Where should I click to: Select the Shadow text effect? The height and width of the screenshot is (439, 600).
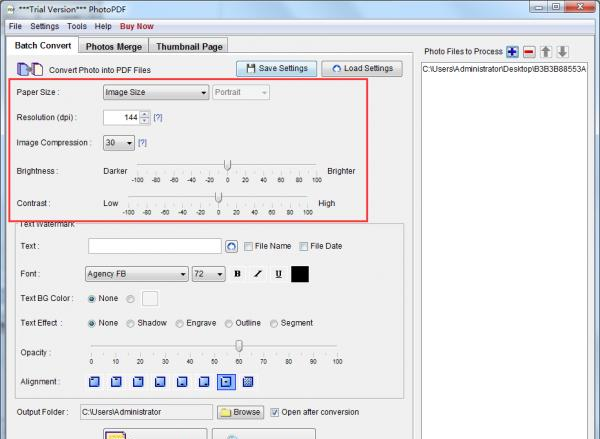(131, 323)
